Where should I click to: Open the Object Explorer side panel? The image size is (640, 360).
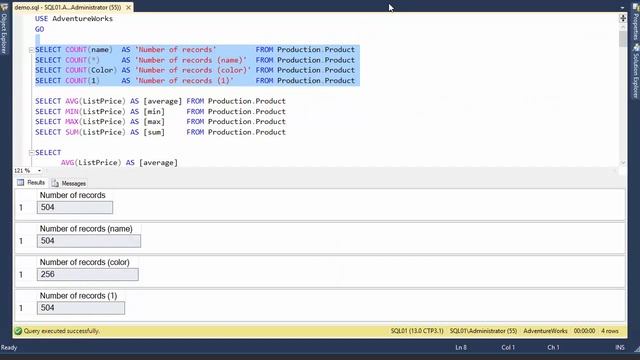tap(4, 33)
